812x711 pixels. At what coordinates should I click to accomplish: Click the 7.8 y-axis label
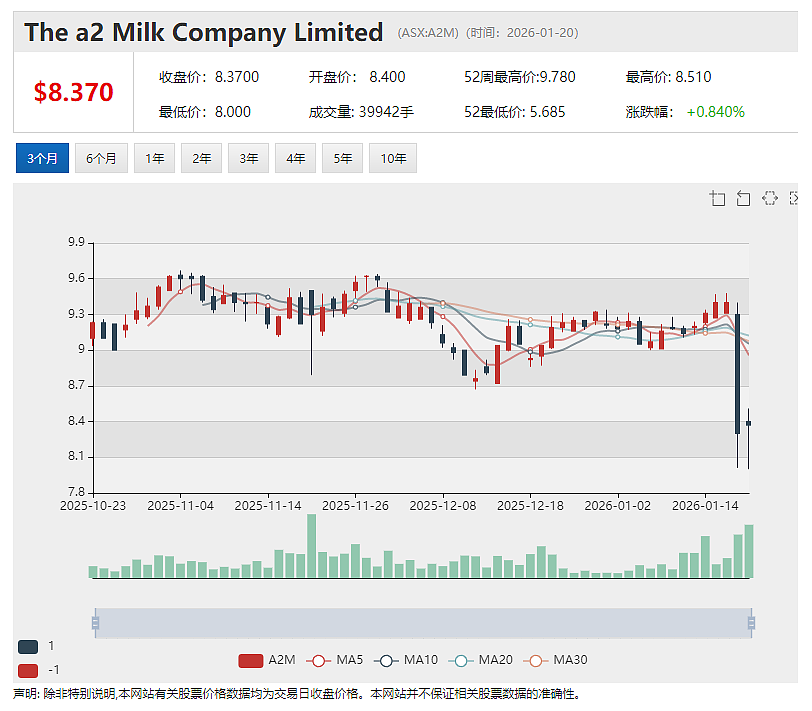tap(76, 492)
